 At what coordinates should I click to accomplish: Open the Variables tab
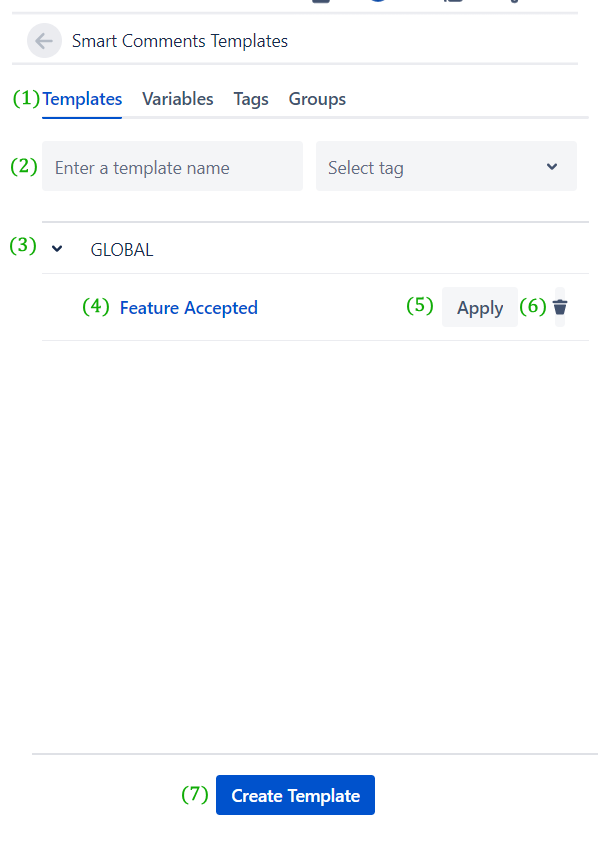(x=178, y=99)
